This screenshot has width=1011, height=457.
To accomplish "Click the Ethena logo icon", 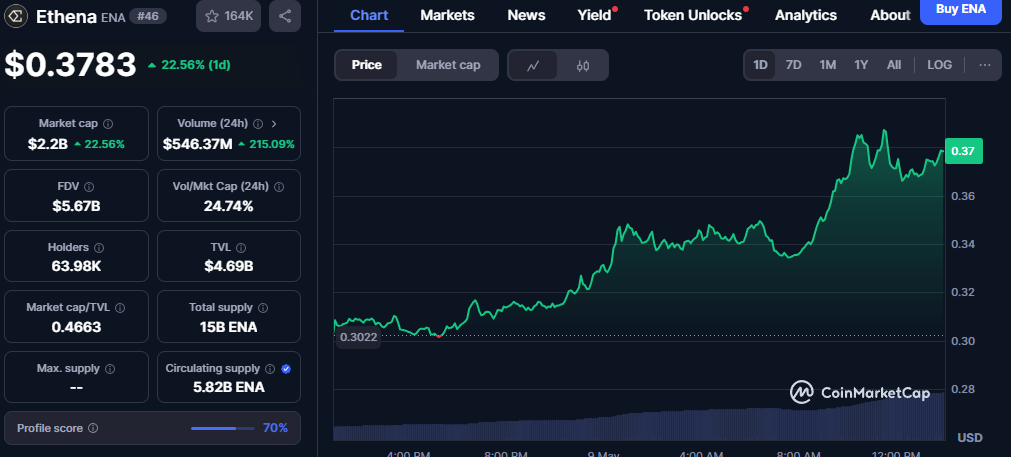I will point(17,16).
